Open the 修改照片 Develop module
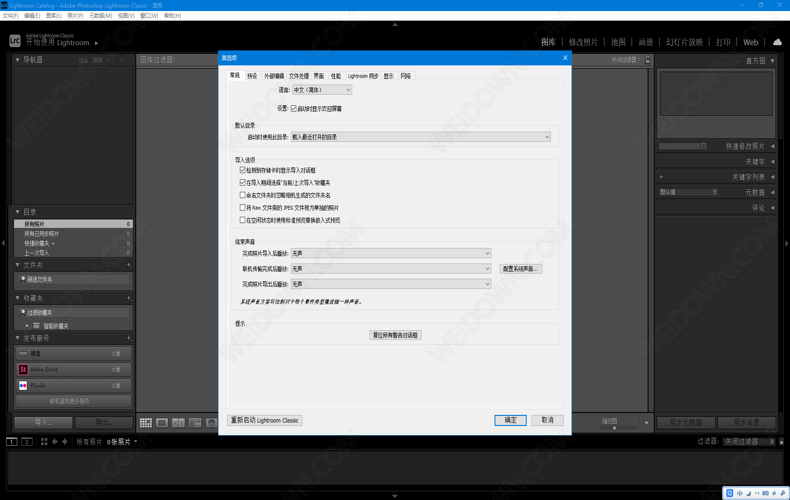Image resolution: width=790 pixels, height=500 pixels. coord(583,42)
